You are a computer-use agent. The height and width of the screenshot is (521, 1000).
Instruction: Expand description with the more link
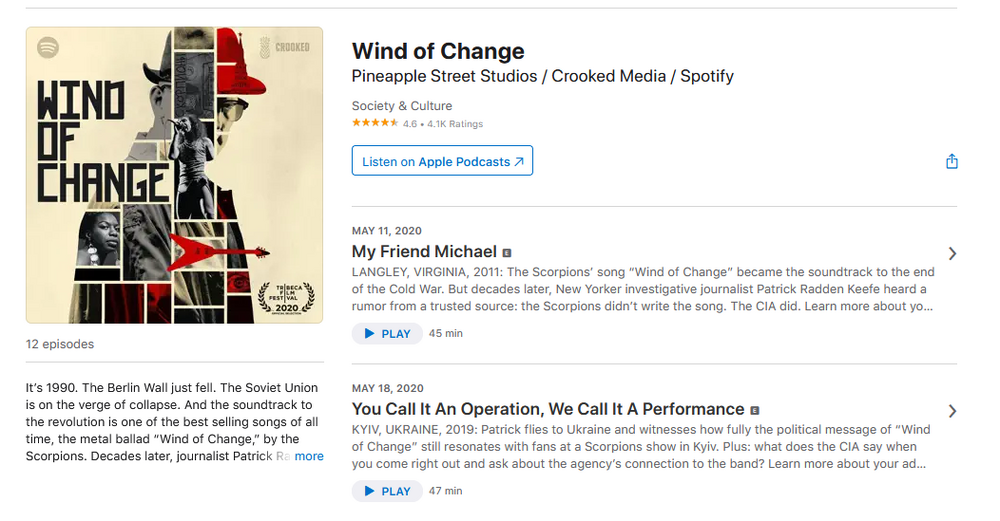(309, 456)
